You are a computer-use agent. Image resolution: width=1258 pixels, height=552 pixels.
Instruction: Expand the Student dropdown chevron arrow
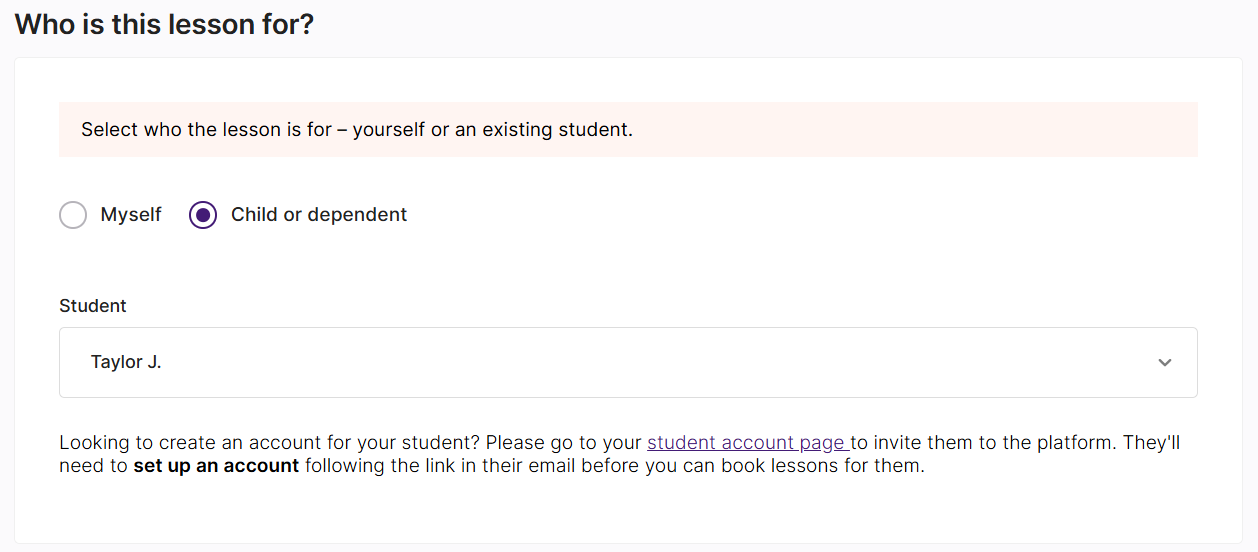[x=1164, y=363]
